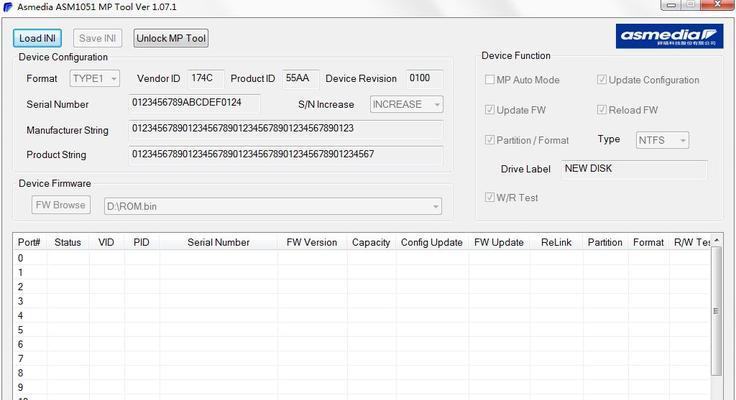The height and width of the screenshot is (400, 736).
Task: Open the Format TYPE1 dropdown
Action: 94,78
